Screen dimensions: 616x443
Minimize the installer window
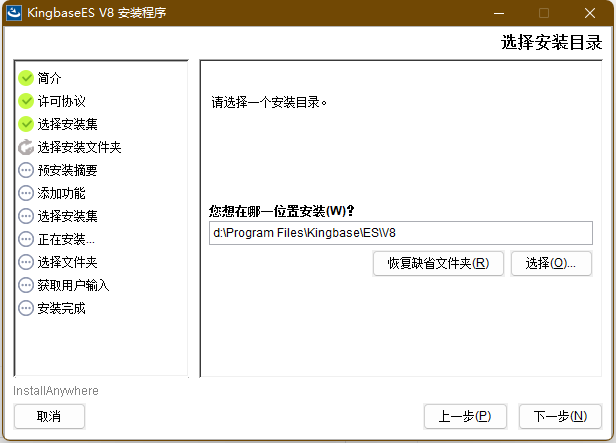point(499,13)
